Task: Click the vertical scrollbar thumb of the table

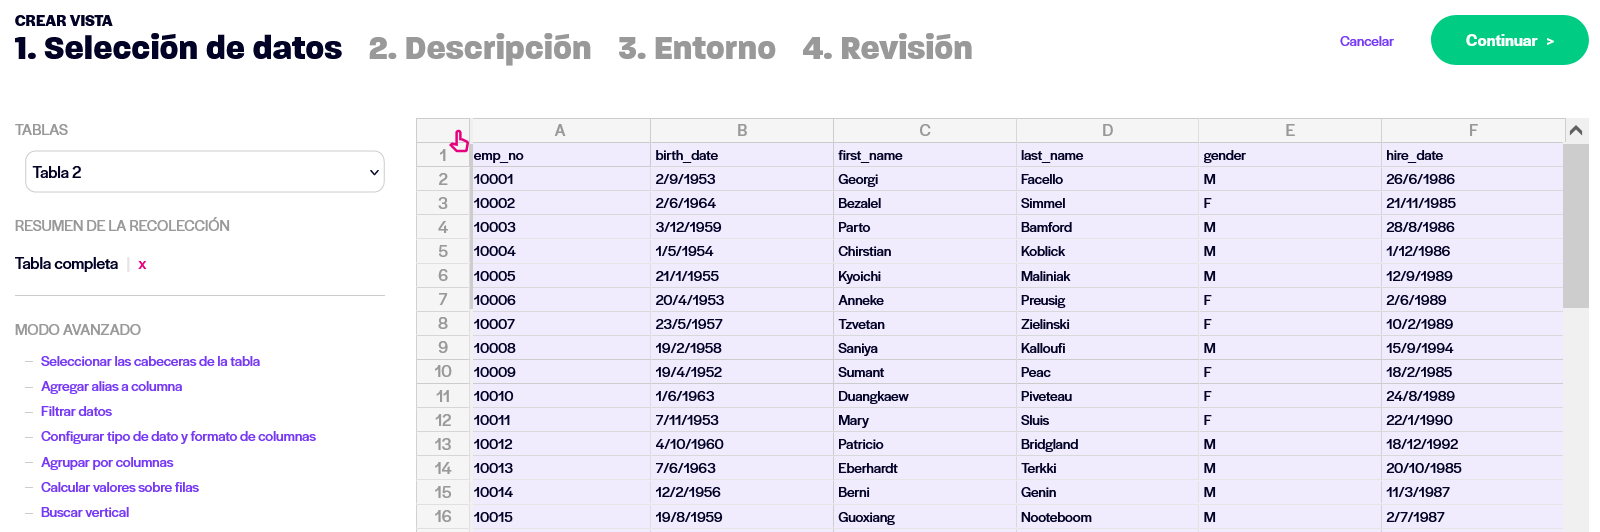Action: 1576,226
